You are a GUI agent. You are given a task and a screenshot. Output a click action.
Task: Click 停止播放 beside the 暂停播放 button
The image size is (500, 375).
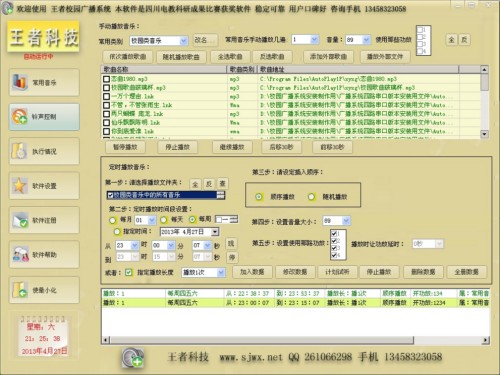(x=178, y=147)
